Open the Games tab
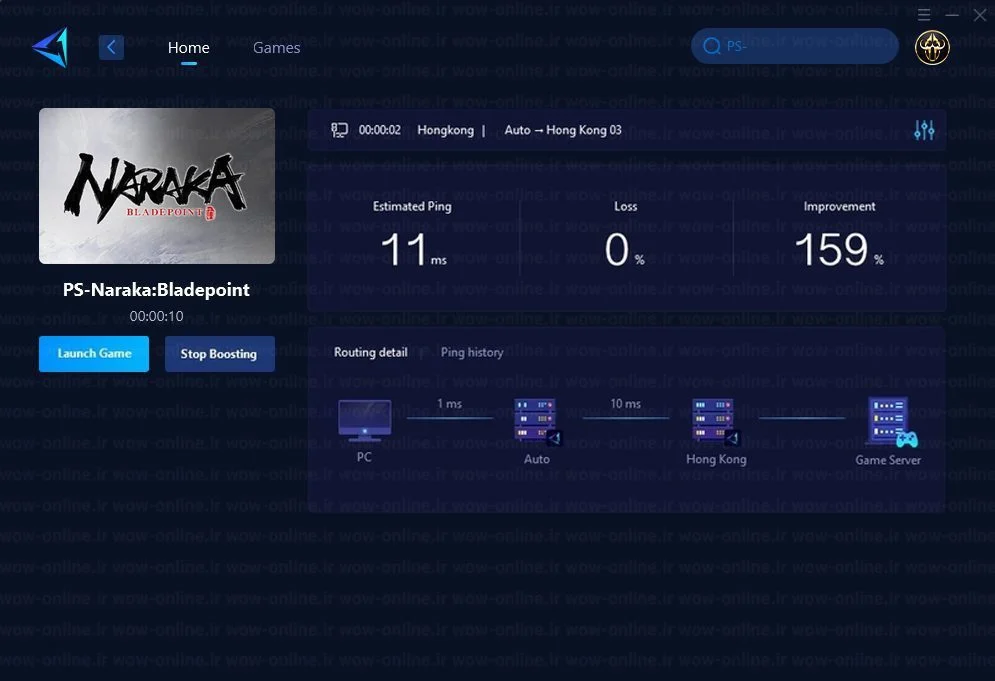The width and height of the screenshot is (995, 681). (x=276, y=48)
